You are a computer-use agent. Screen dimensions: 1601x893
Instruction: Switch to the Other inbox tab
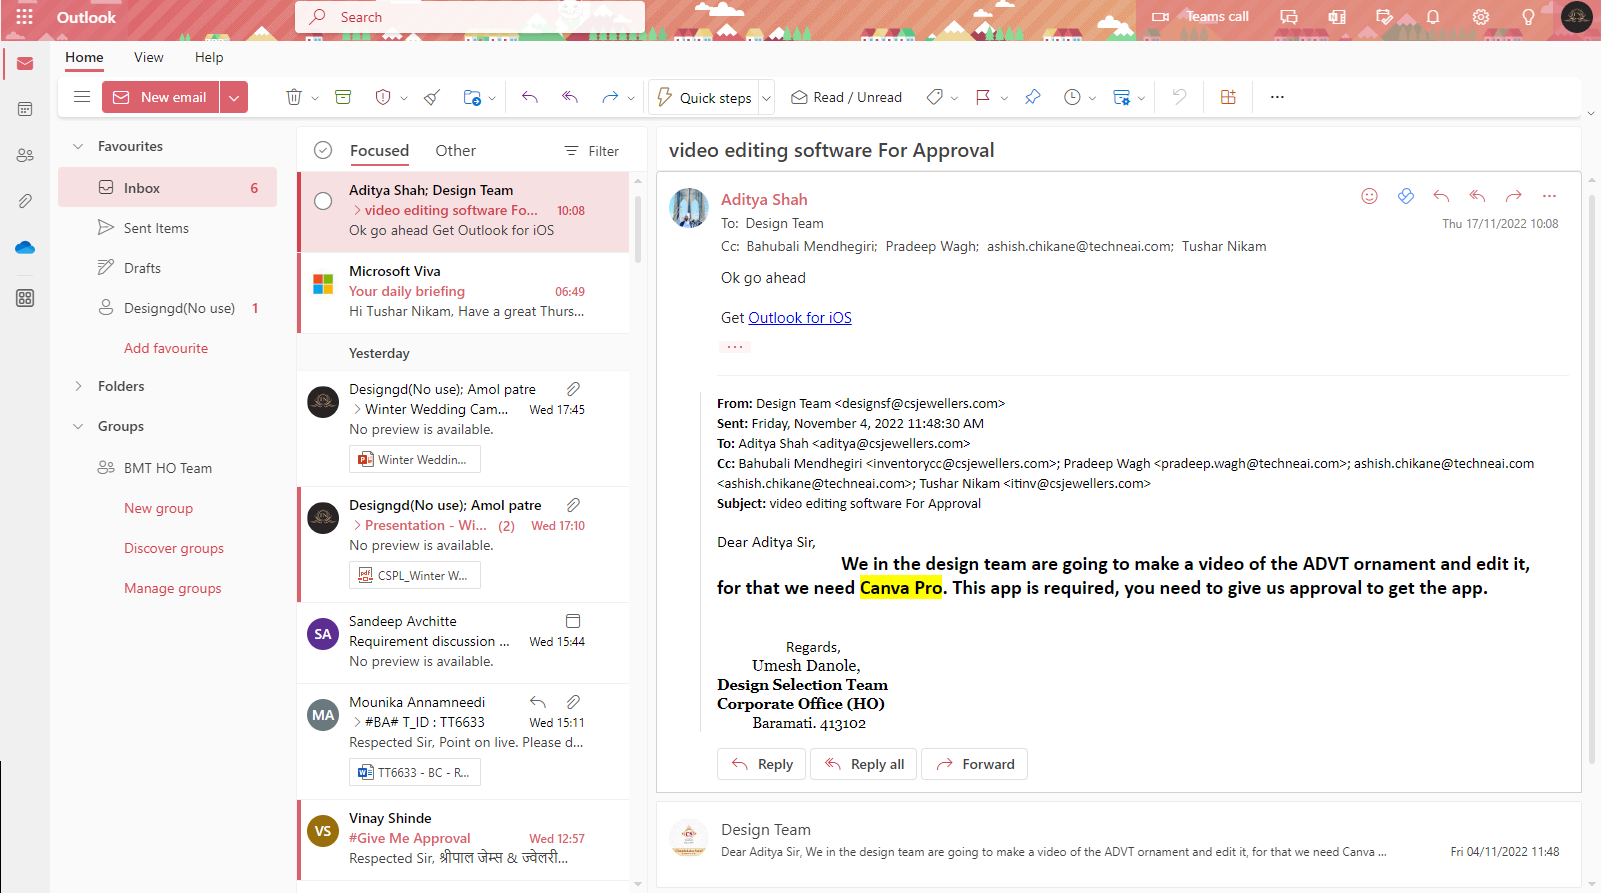pos(455,151)
